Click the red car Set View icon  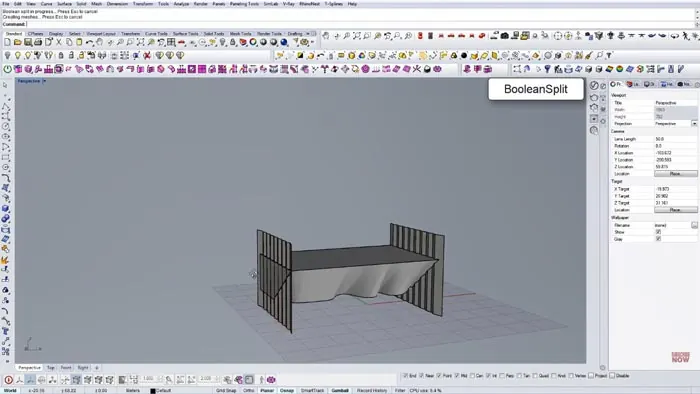(x=181, y=42)
